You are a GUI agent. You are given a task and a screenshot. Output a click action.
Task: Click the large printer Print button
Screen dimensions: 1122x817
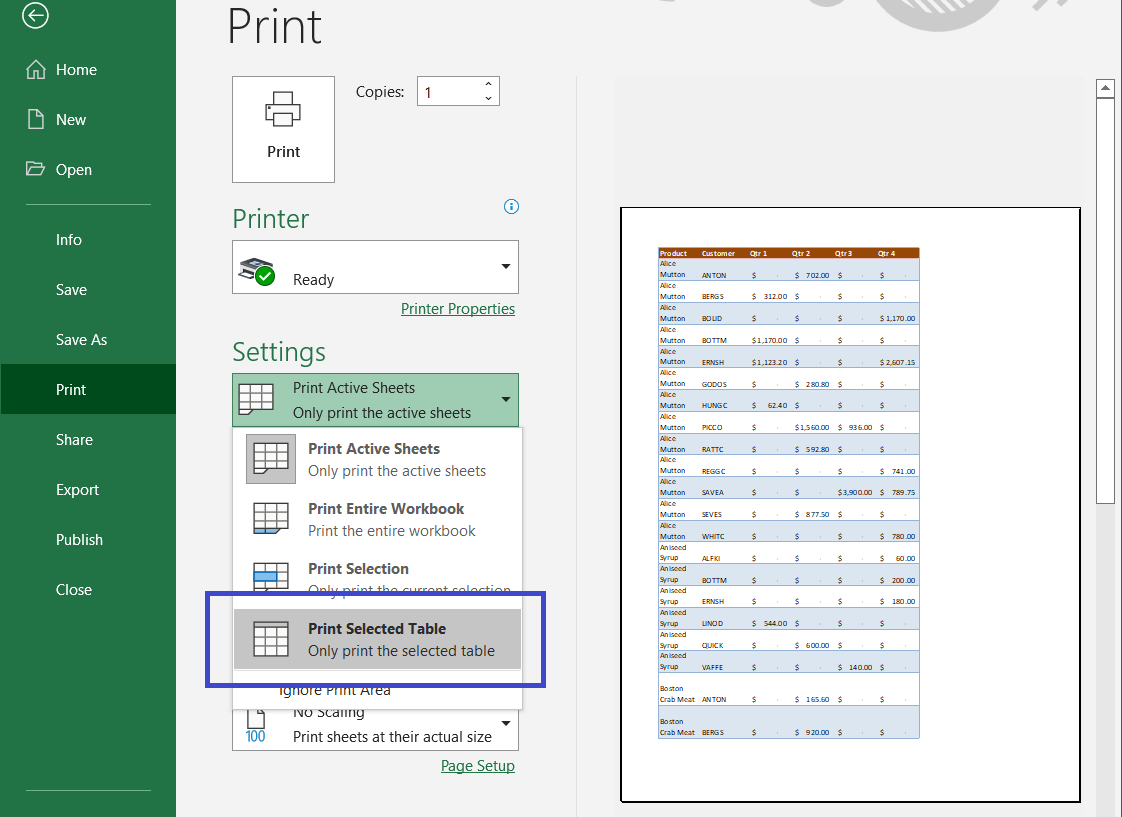pos(283,129)
